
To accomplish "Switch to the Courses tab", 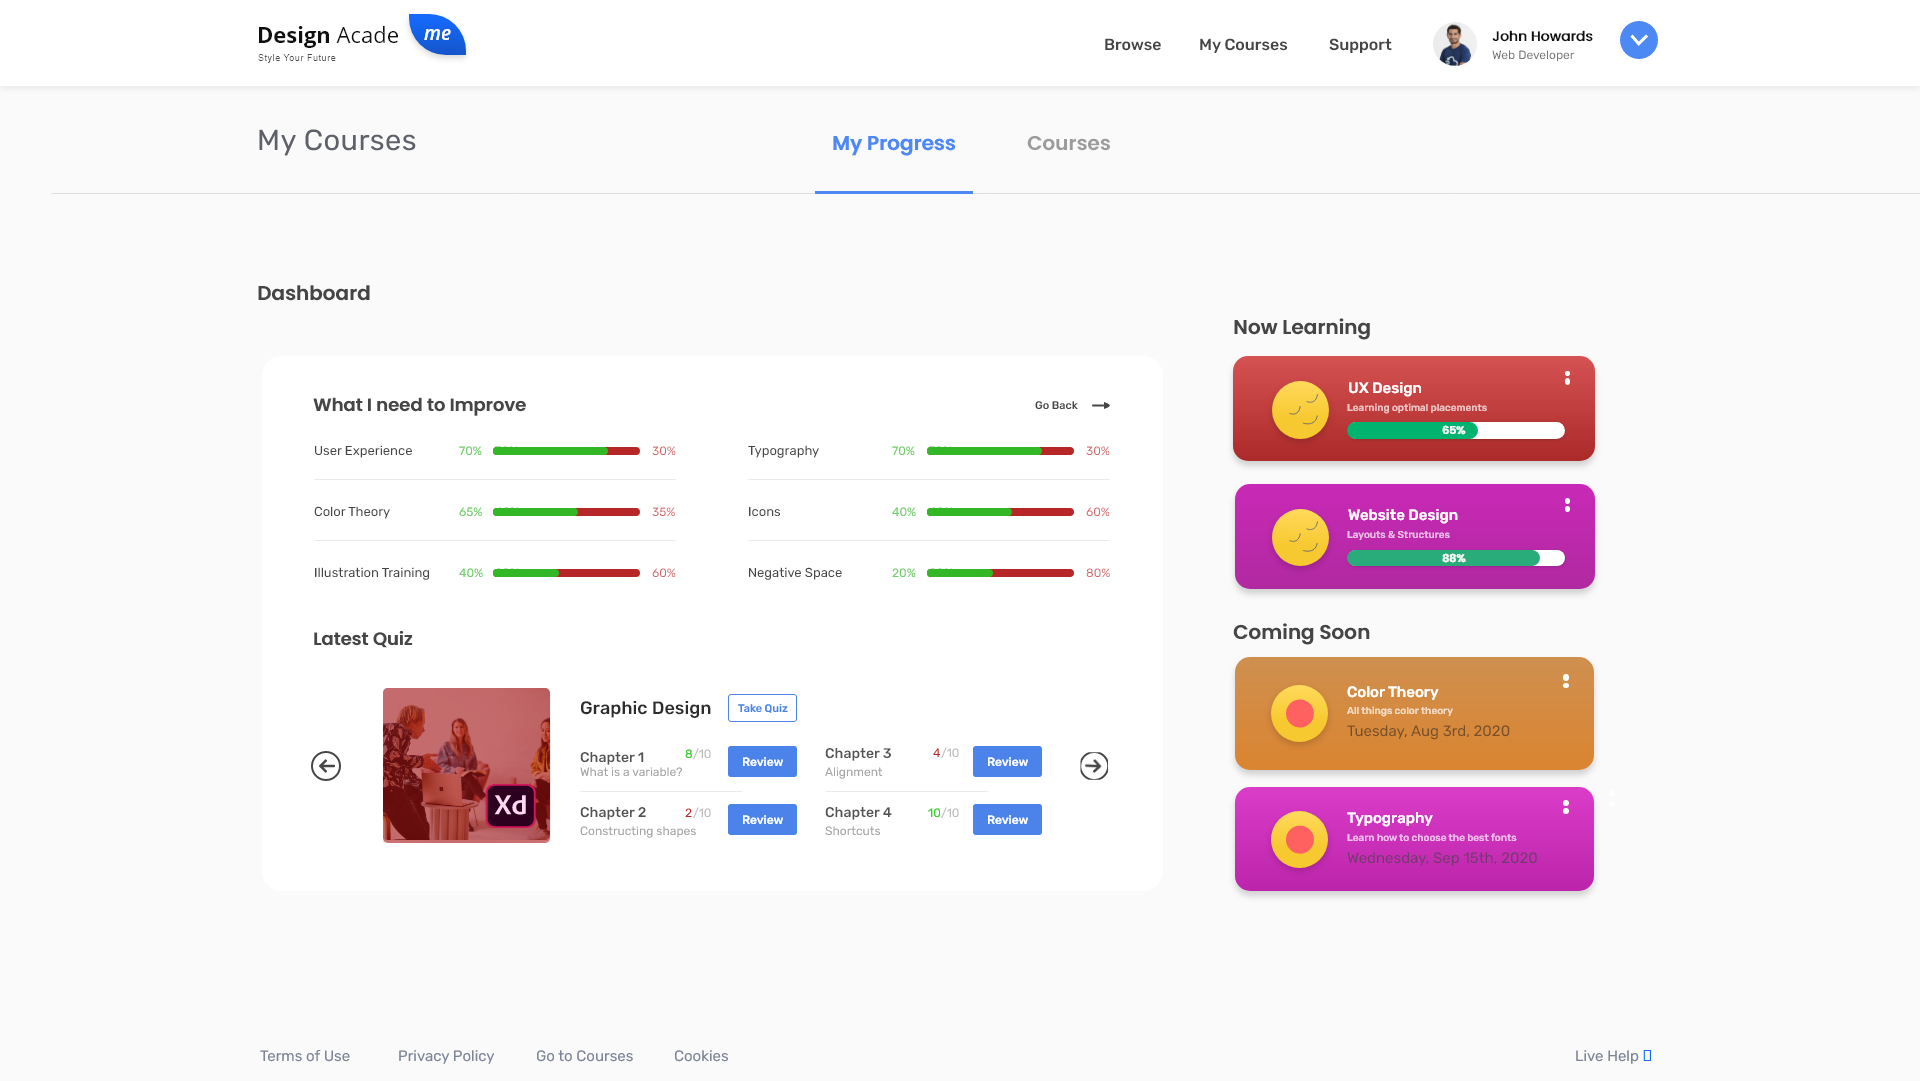I will coord(1068,143).
